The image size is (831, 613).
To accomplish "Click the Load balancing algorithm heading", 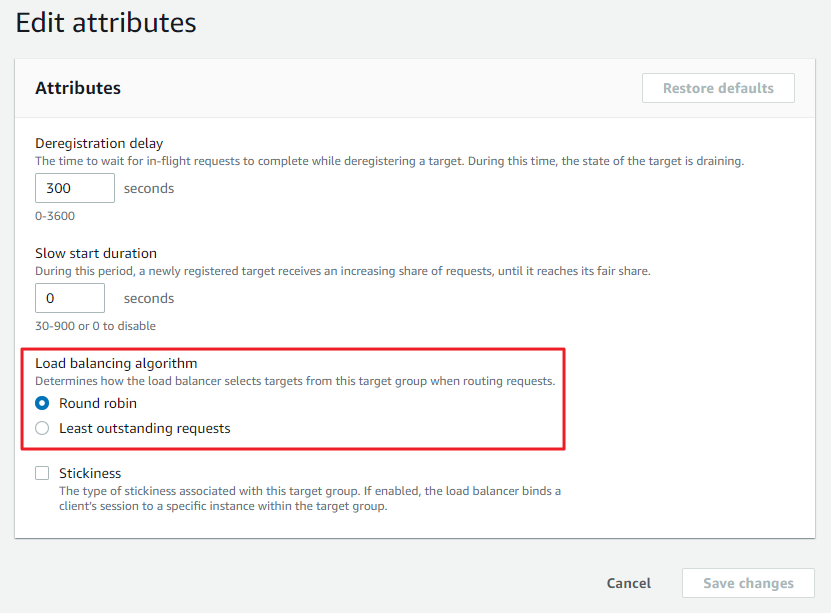I will [116, 363].
